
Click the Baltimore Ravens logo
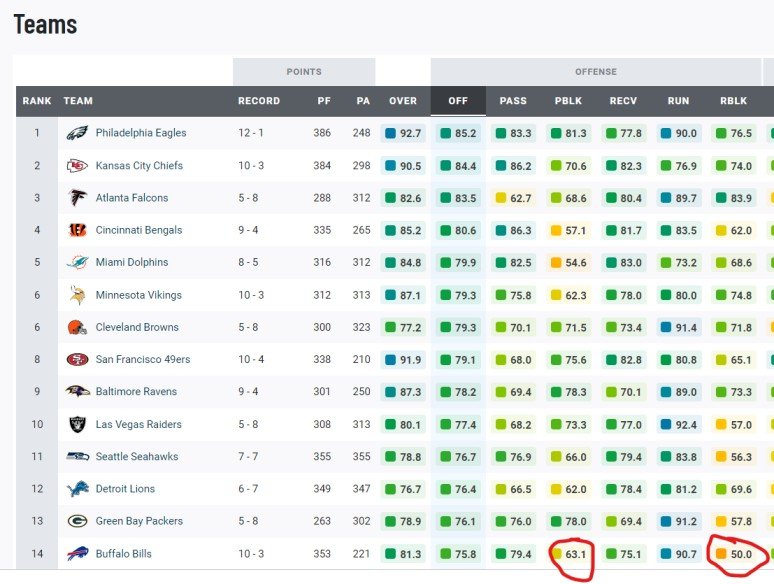[77, 391]
